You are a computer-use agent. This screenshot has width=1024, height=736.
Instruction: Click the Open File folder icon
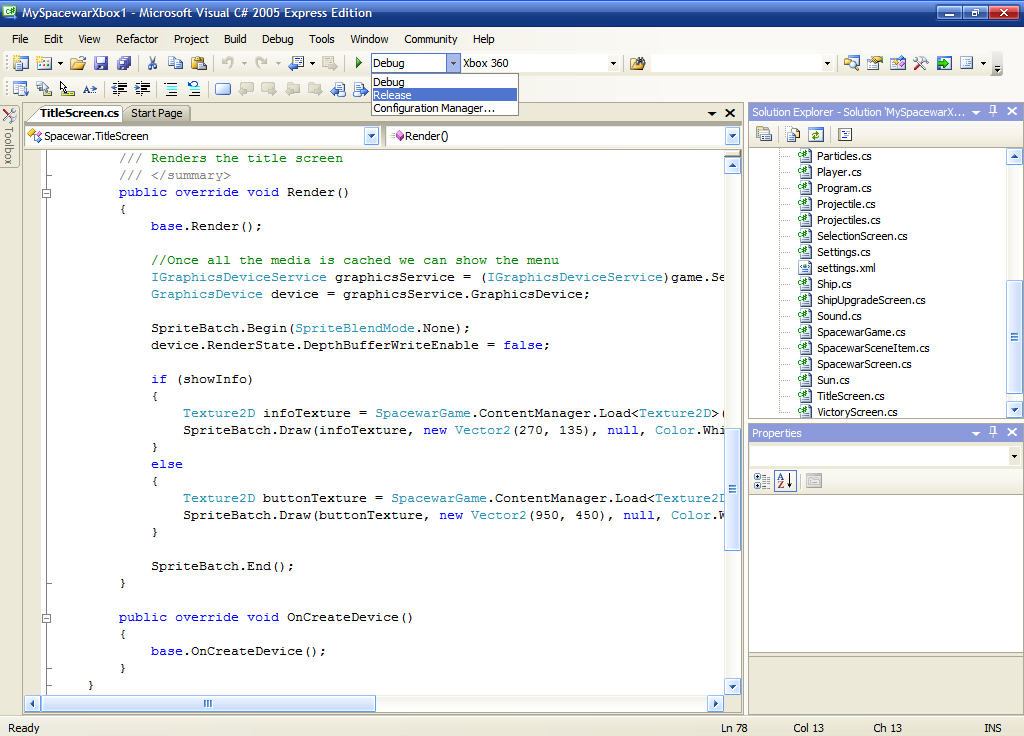pos(77,63)
